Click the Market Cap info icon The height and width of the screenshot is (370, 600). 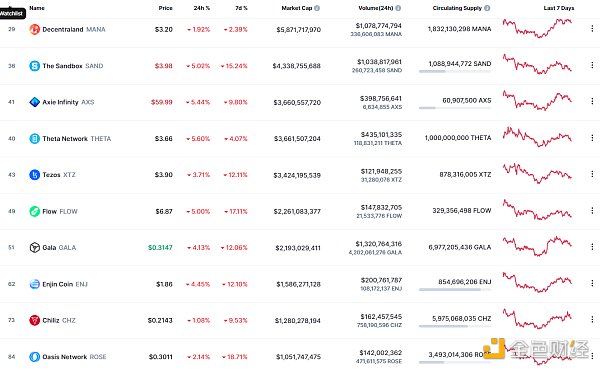[x=317, y=8]
